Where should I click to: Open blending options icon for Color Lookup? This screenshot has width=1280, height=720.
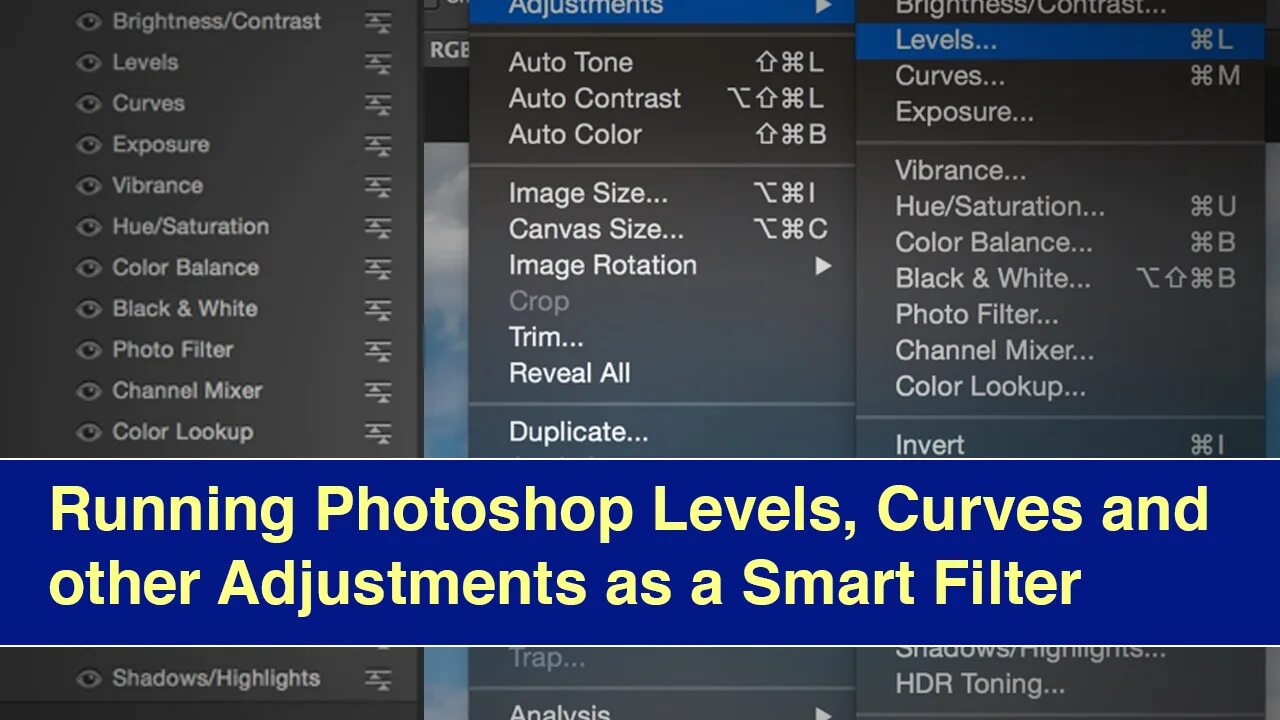pos(378,432)
